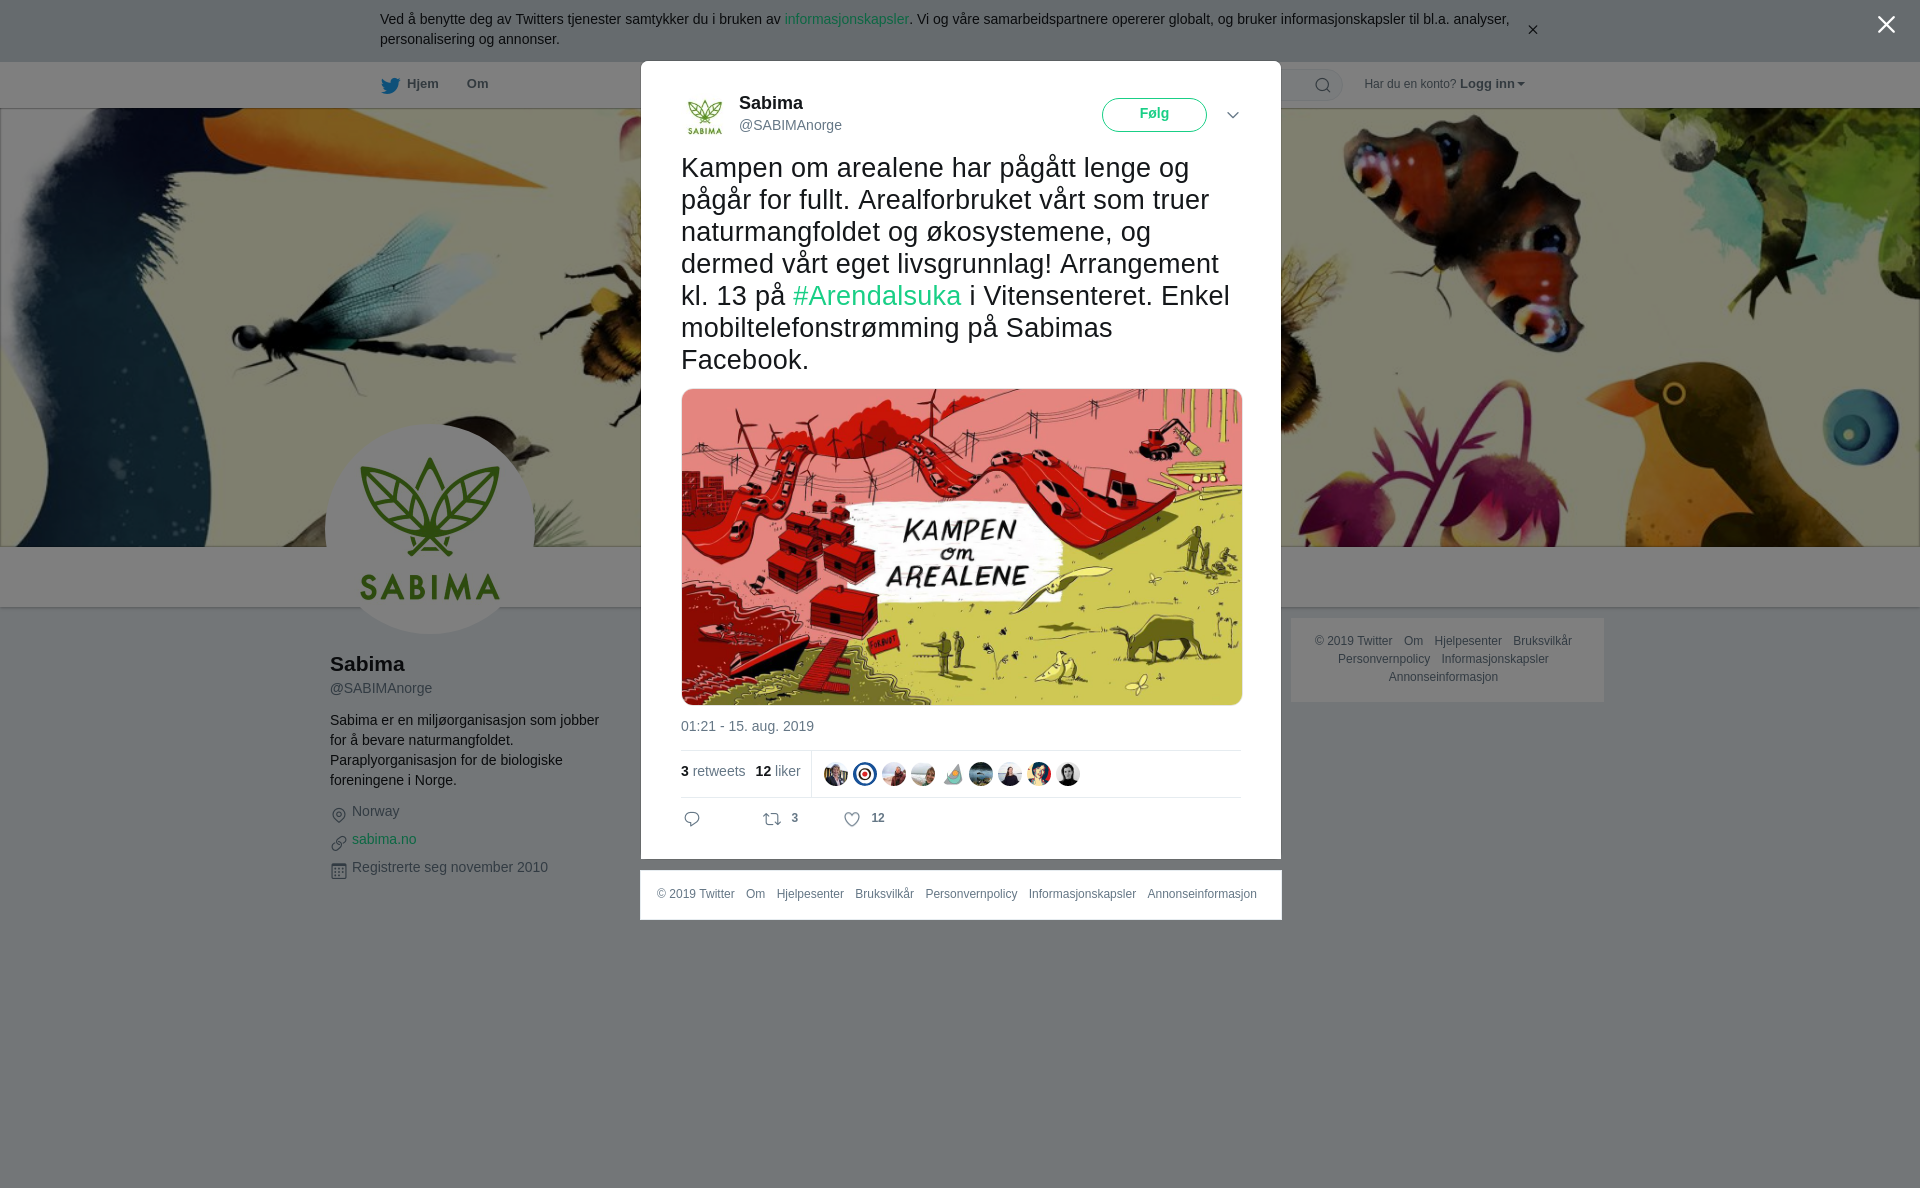Click the retweet icon under the tweet

click(x=772, y=819)
